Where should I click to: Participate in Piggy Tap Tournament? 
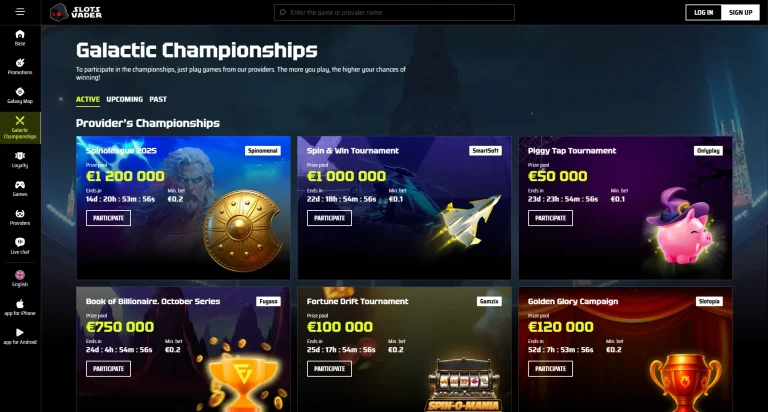551,218
